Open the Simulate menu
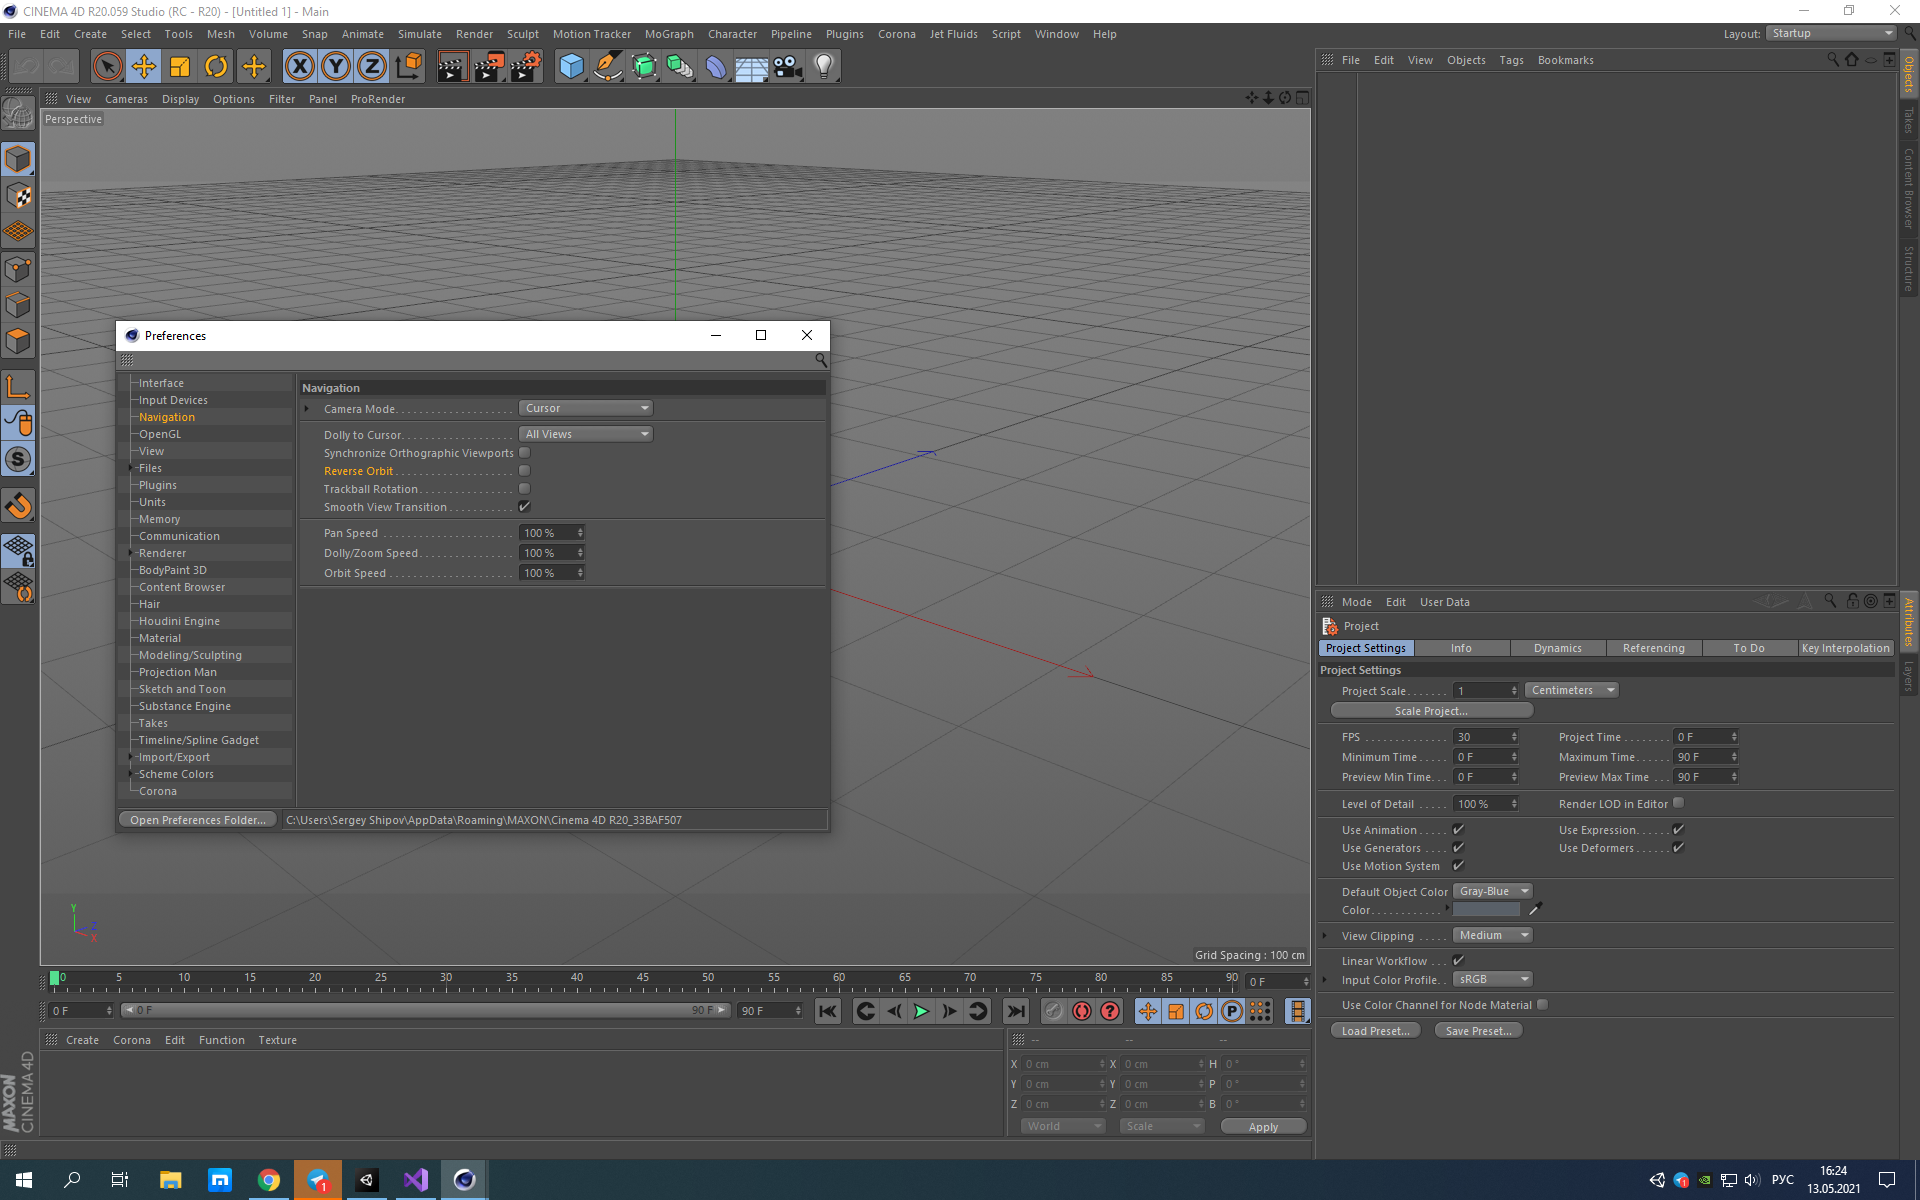The height and width of the screenshot is (1200, 1920). (419, 34)
